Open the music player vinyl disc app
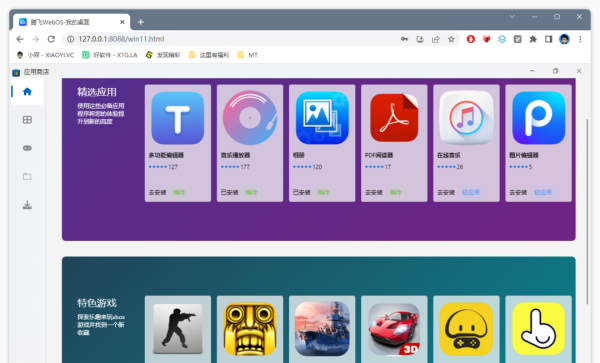 [x=250, y=118]
